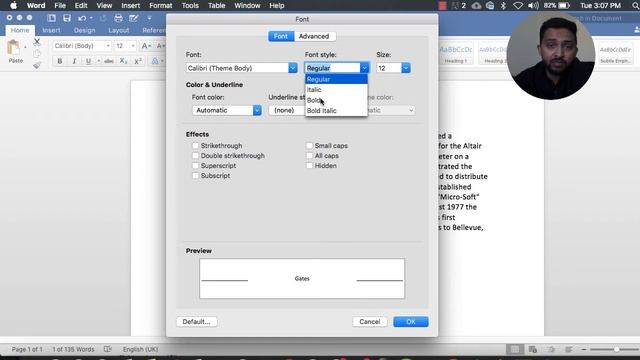Switch to the Advanced tab

pos(314,36)
